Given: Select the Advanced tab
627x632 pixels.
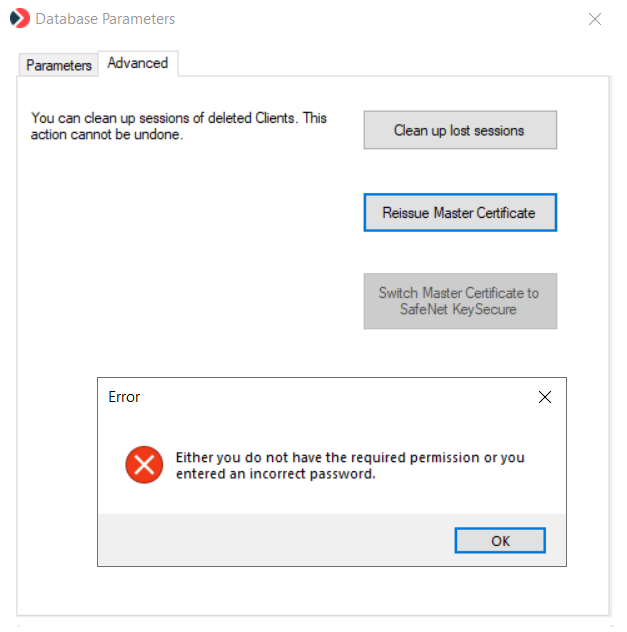Looking at the screenshot, I should tap(138, 63).
